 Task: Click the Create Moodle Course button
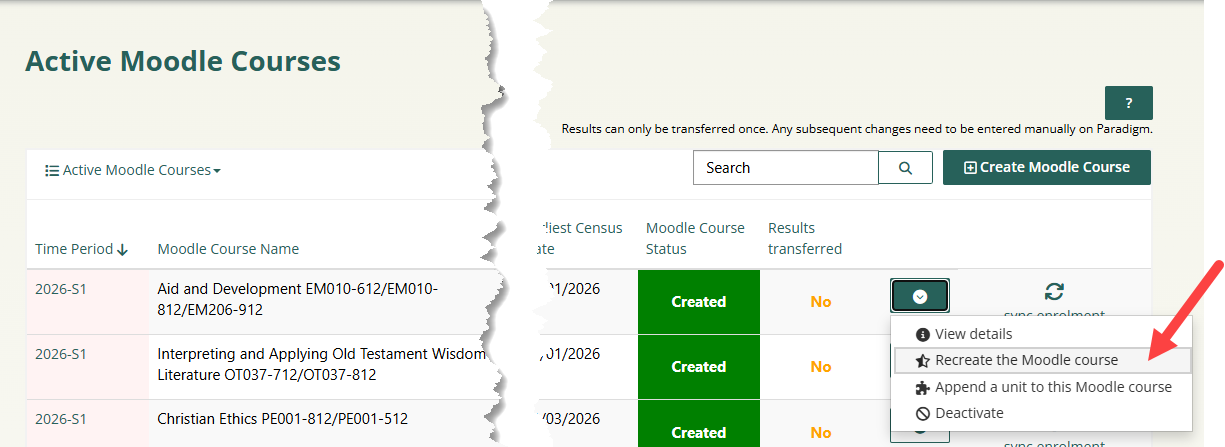1047,167
